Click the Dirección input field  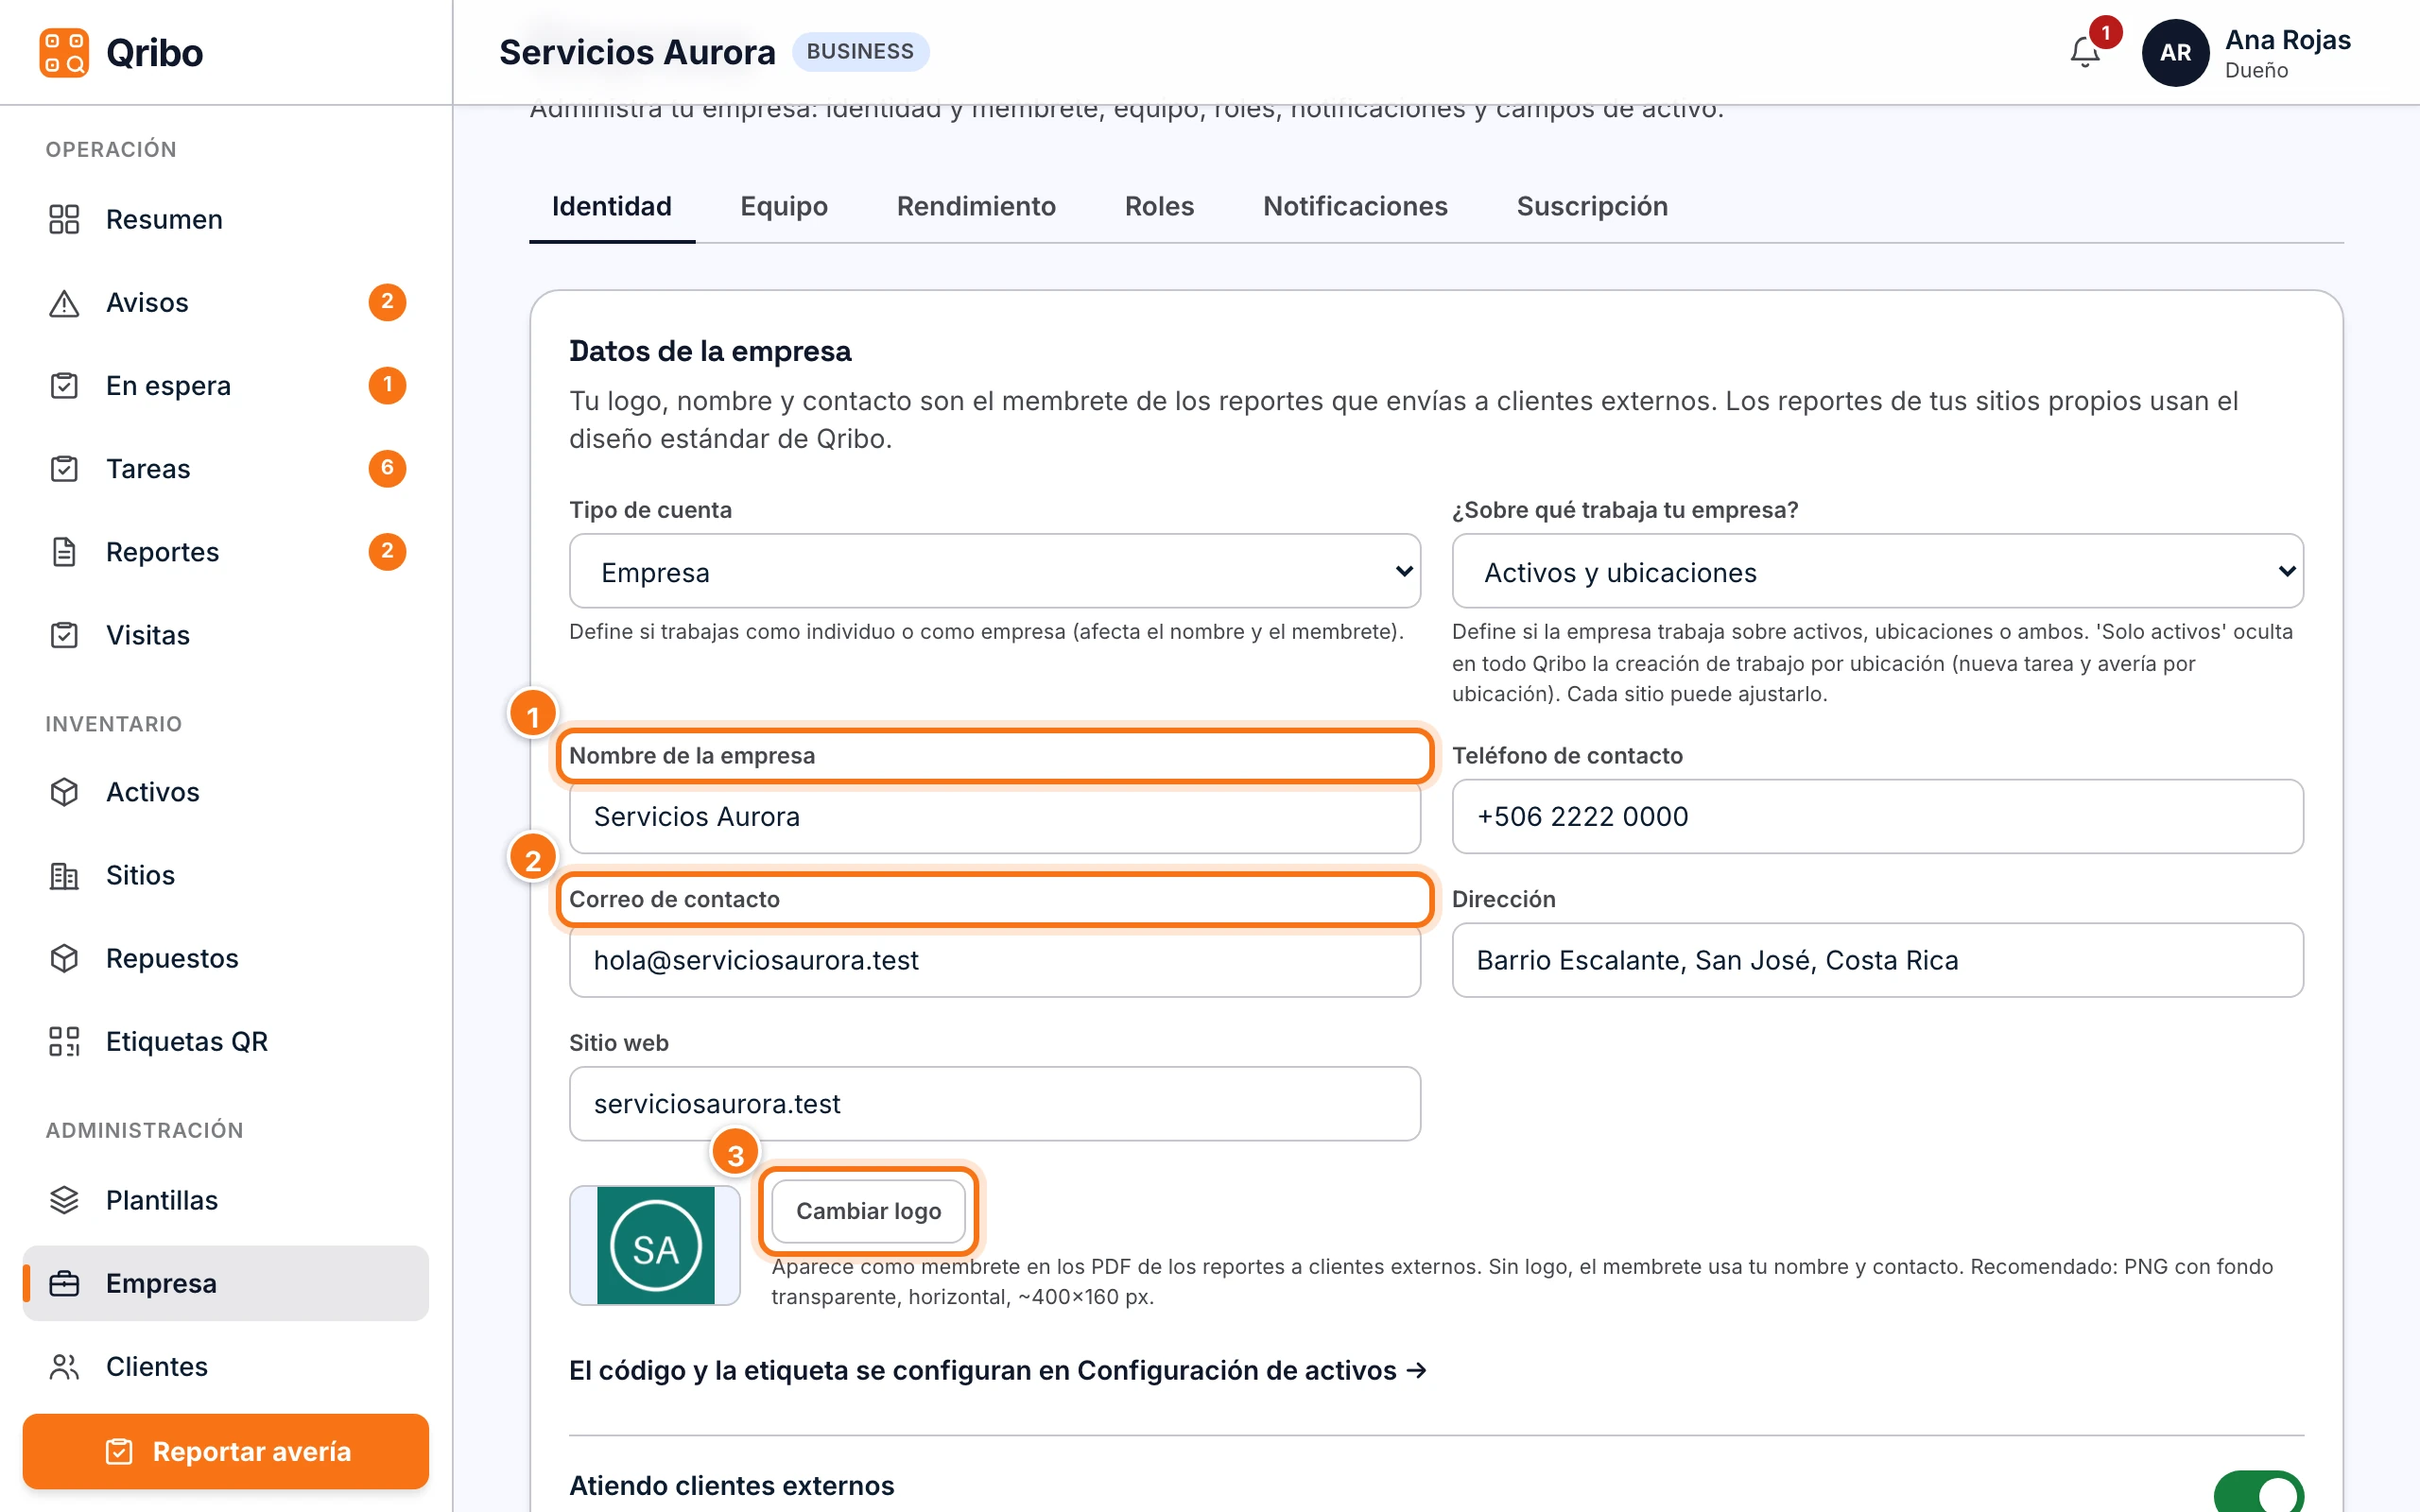(1877, 960)
